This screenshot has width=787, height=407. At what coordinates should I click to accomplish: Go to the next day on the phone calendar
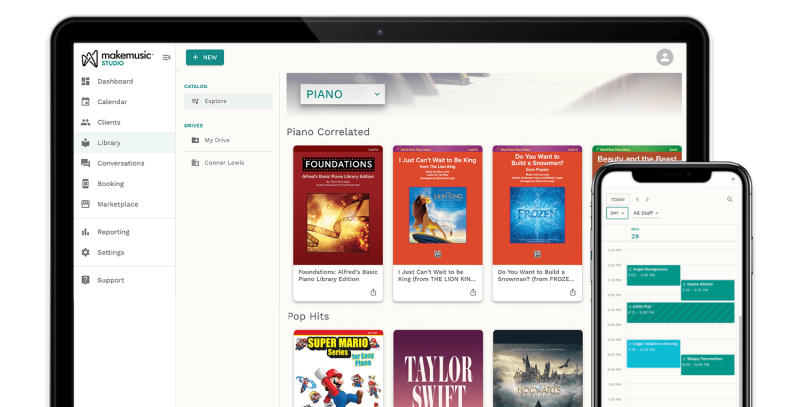pos(647,199)
